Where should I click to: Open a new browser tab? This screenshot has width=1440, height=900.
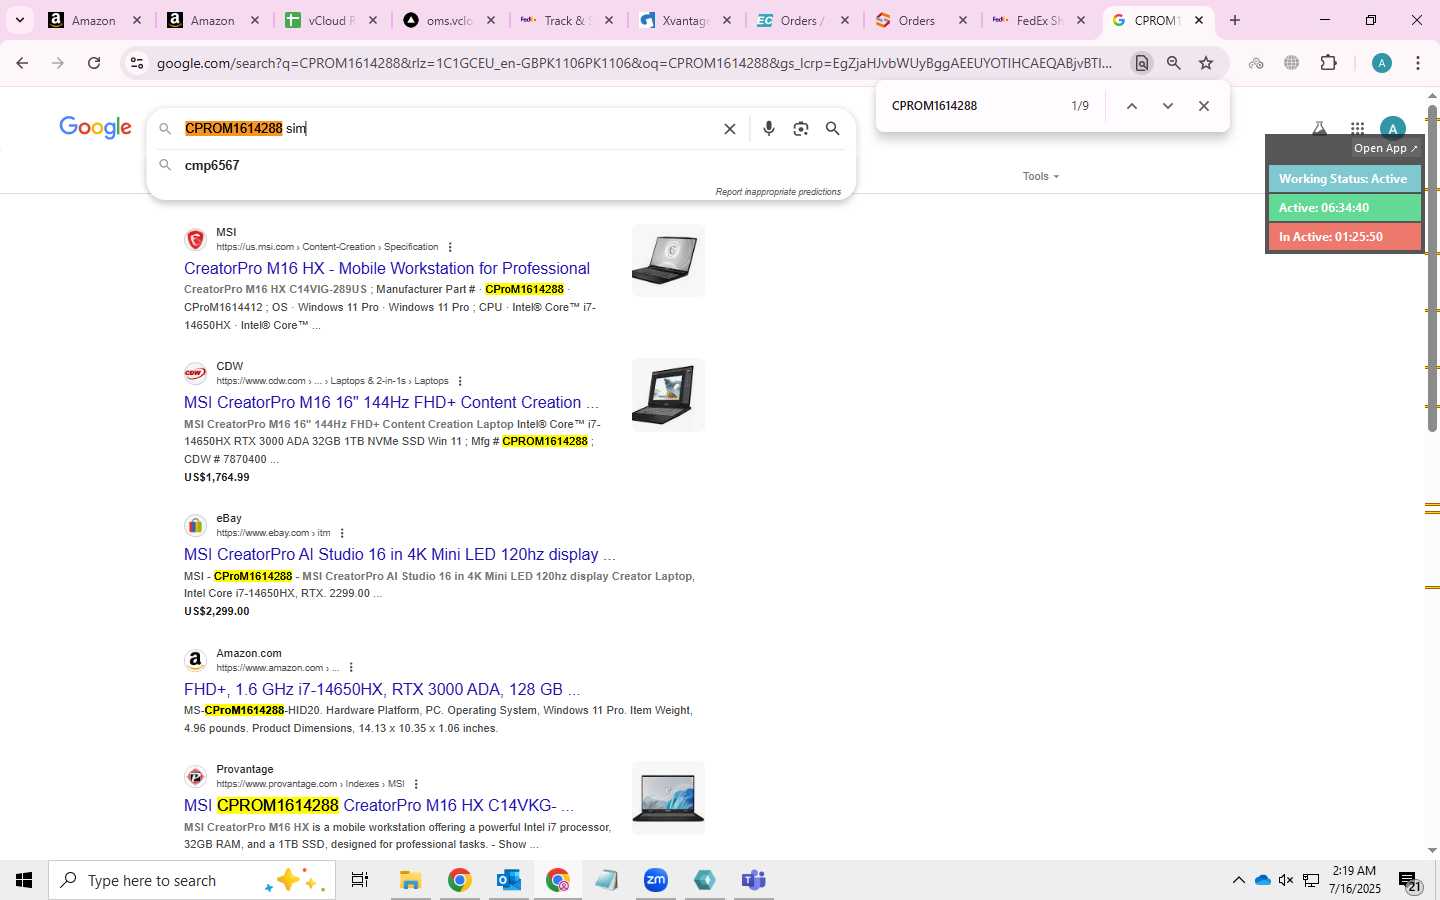pos(1235,20)
